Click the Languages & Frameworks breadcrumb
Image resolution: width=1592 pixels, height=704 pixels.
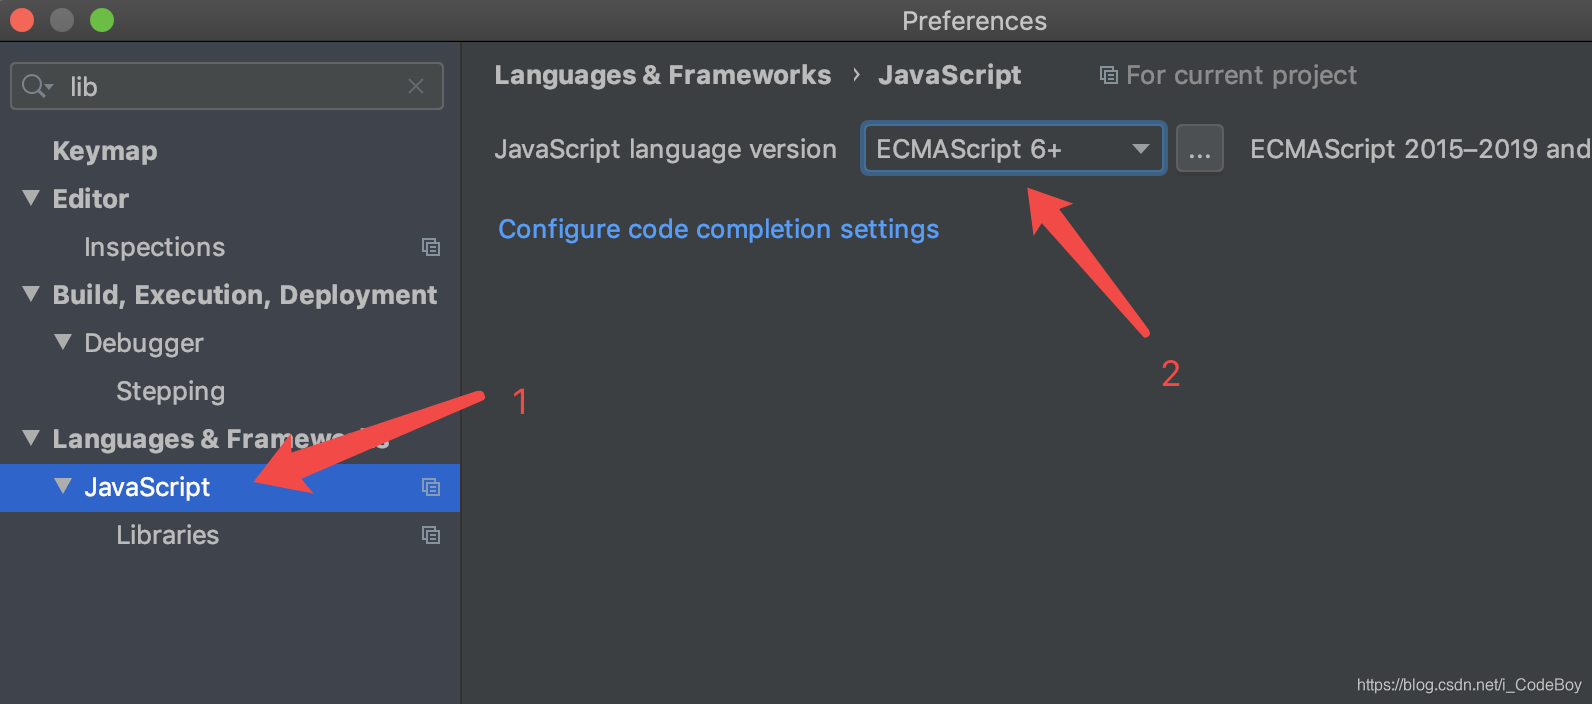click(x=662, y=75)
